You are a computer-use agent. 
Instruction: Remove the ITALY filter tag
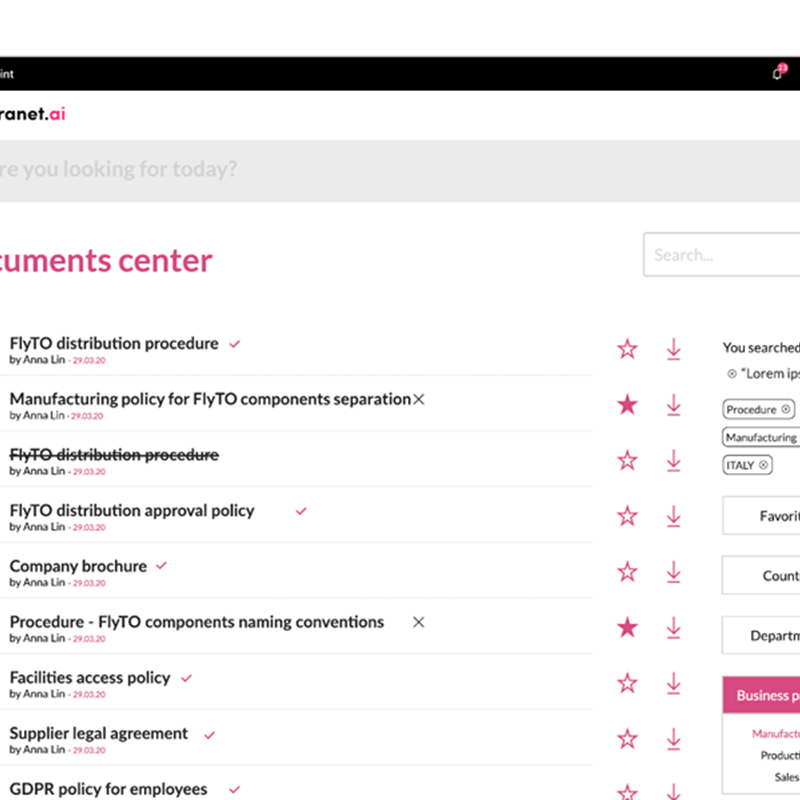point(764,465)
